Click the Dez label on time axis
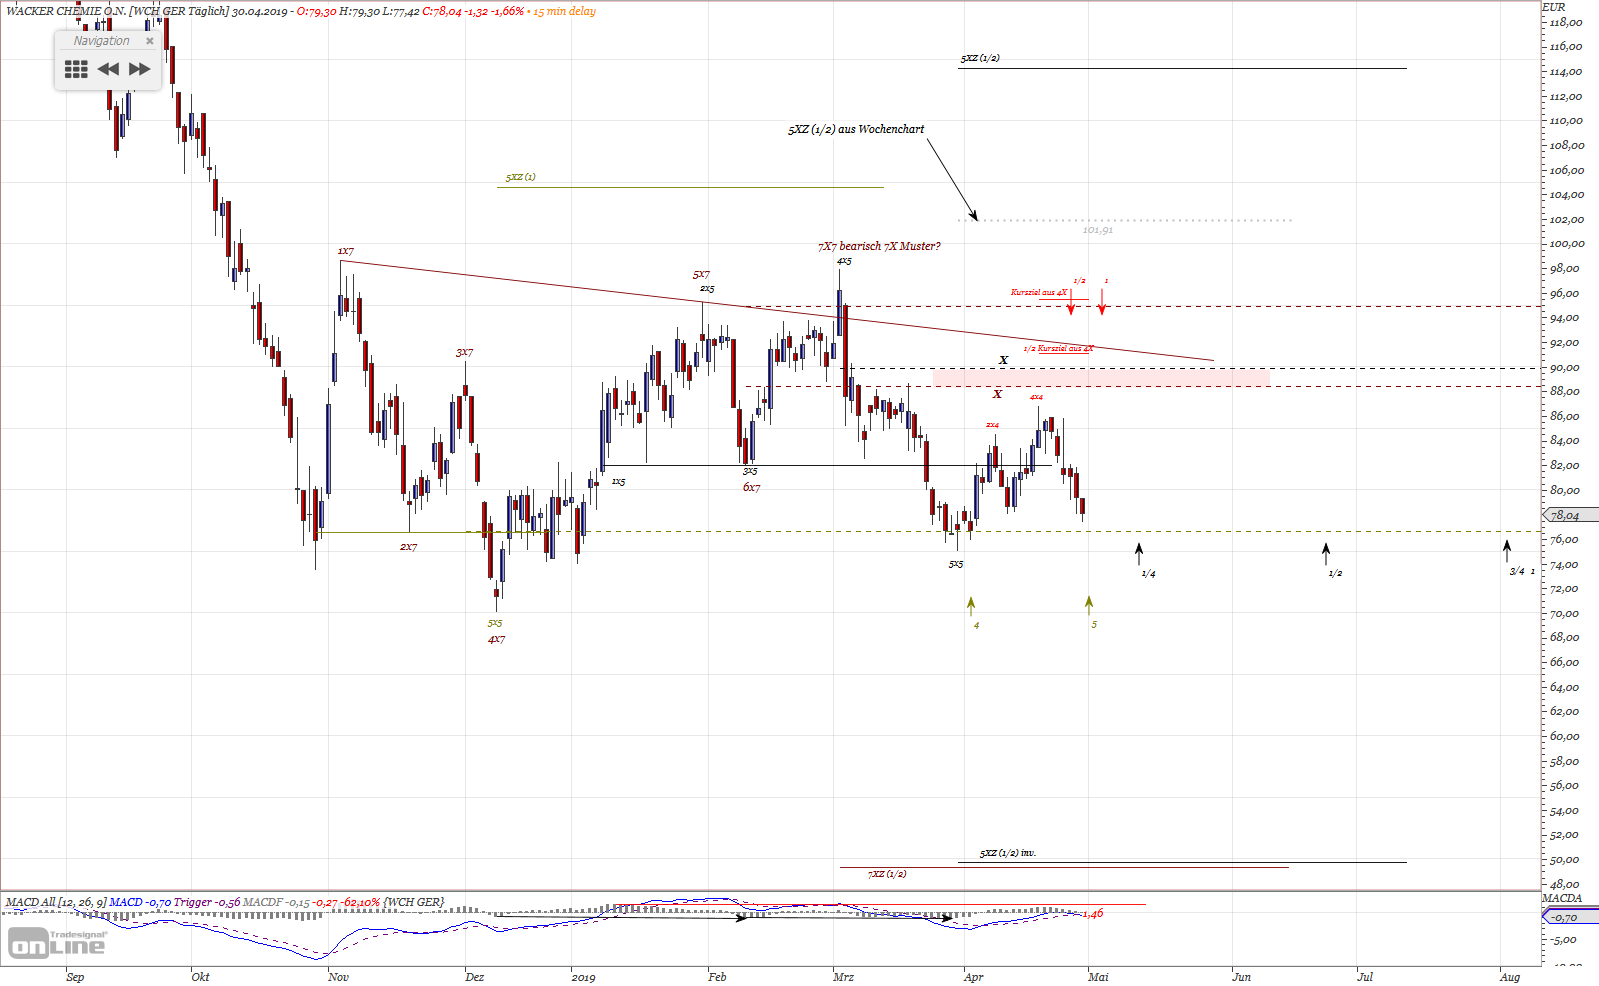Image resolution: width=1599 pixels, height=986 pixels. (475, 977)
